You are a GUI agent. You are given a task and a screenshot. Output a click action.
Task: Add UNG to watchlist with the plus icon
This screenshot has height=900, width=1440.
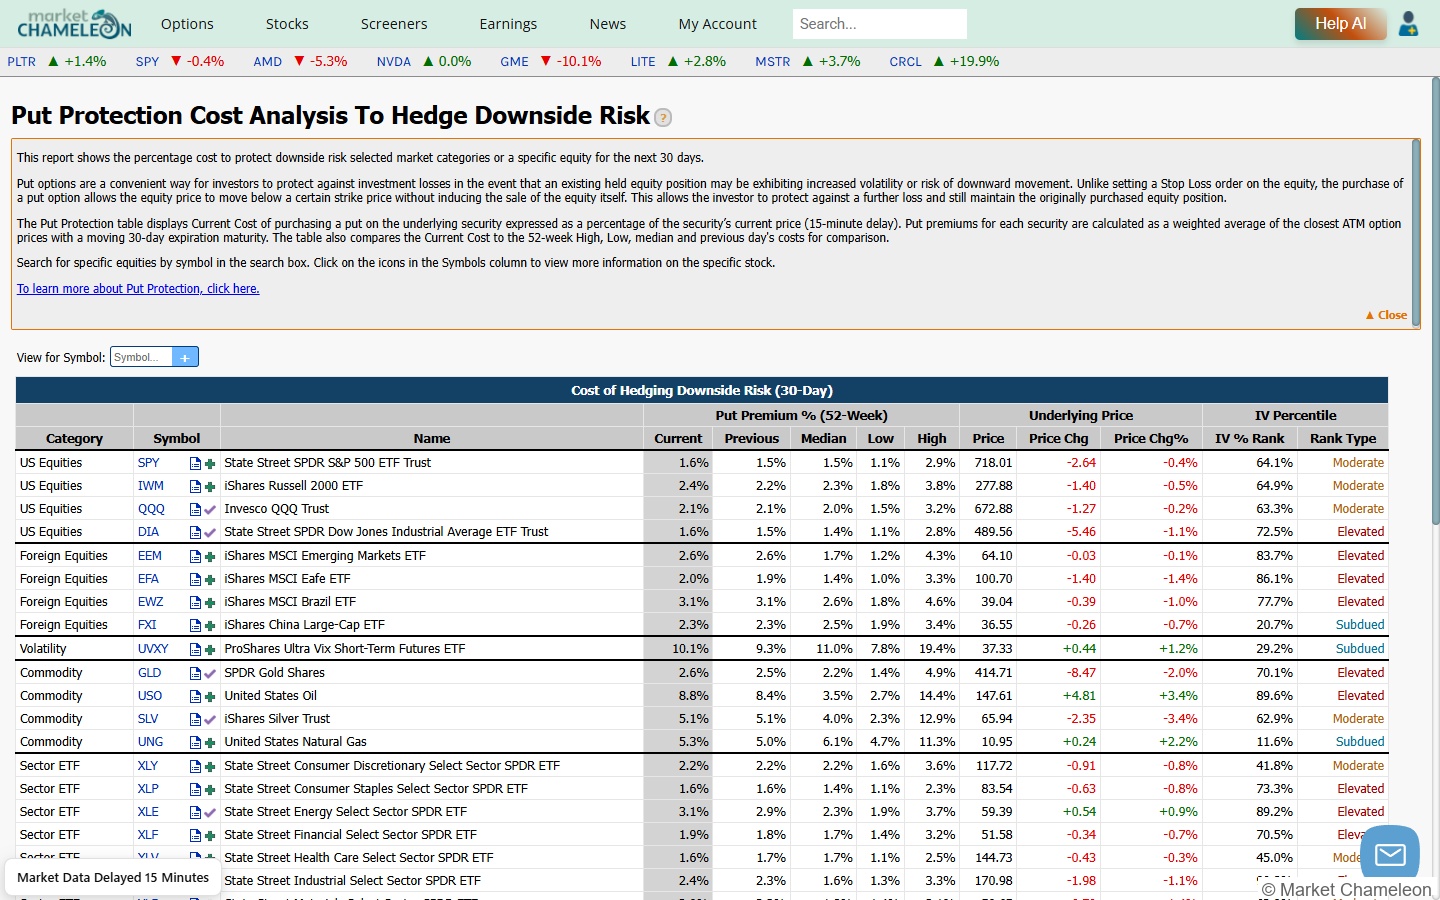pyautogui.click(x=210, y=743)
